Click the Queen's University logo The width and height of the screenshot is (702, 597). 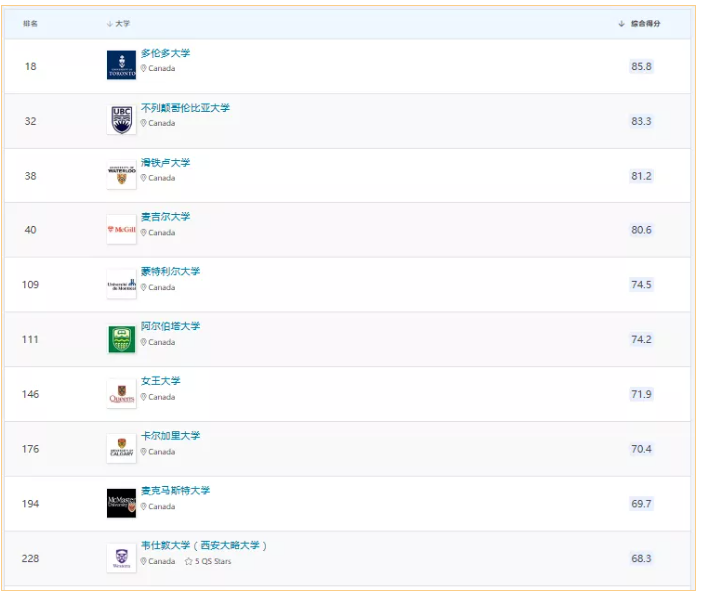(121, 394)
